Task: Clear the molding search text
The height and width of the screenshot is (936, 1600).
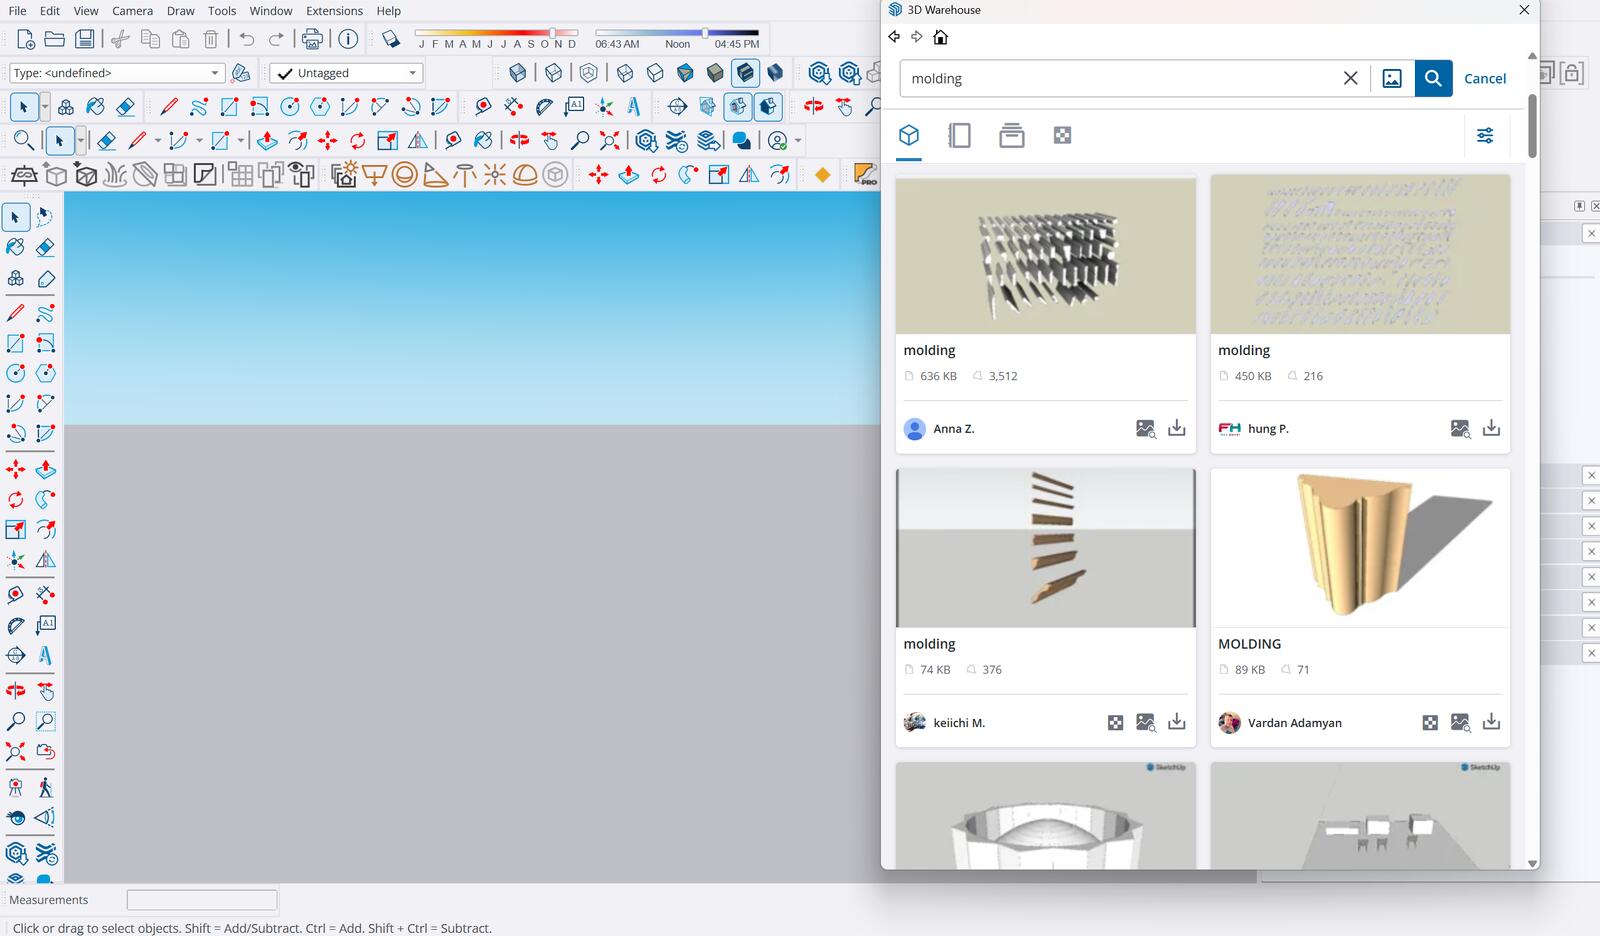Action: pos(1350,78)
